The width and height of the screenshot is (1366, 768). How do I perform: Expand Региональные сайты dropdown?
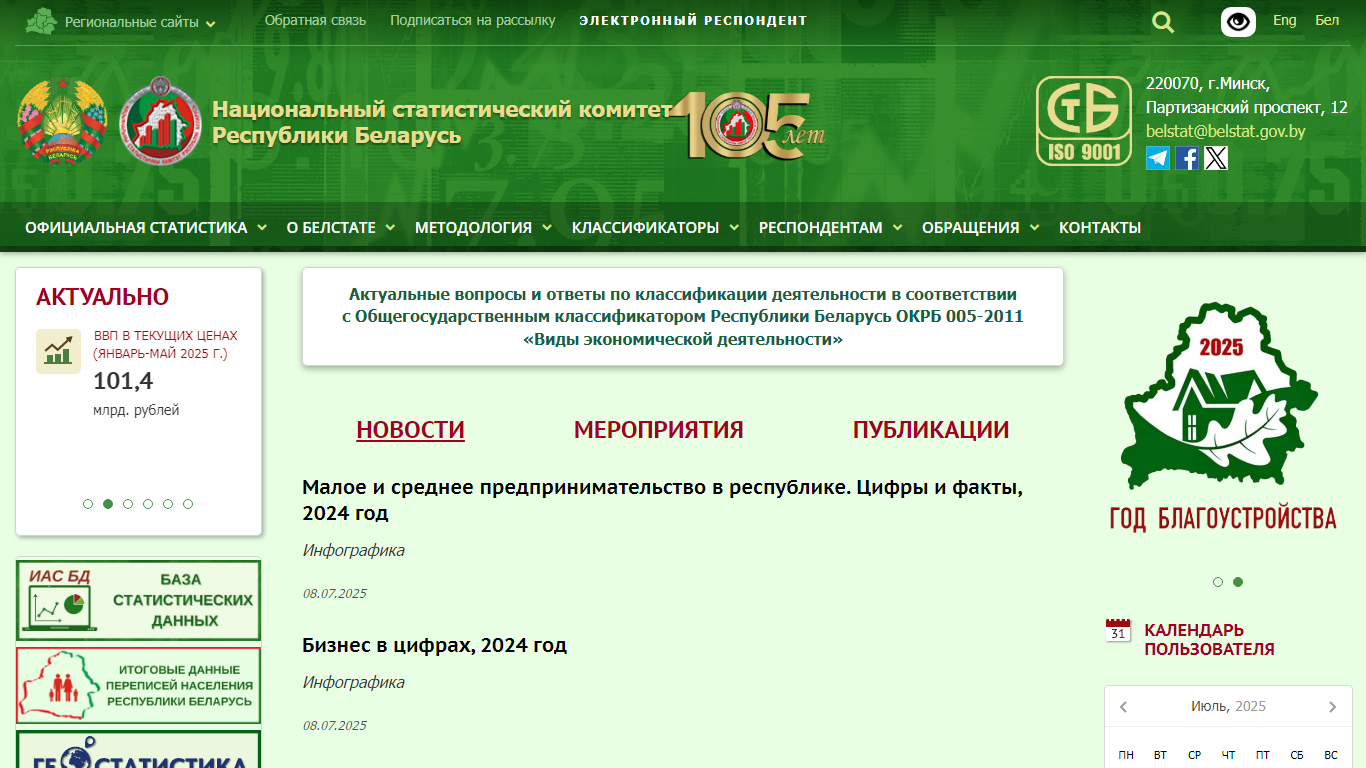click(140, 22)
